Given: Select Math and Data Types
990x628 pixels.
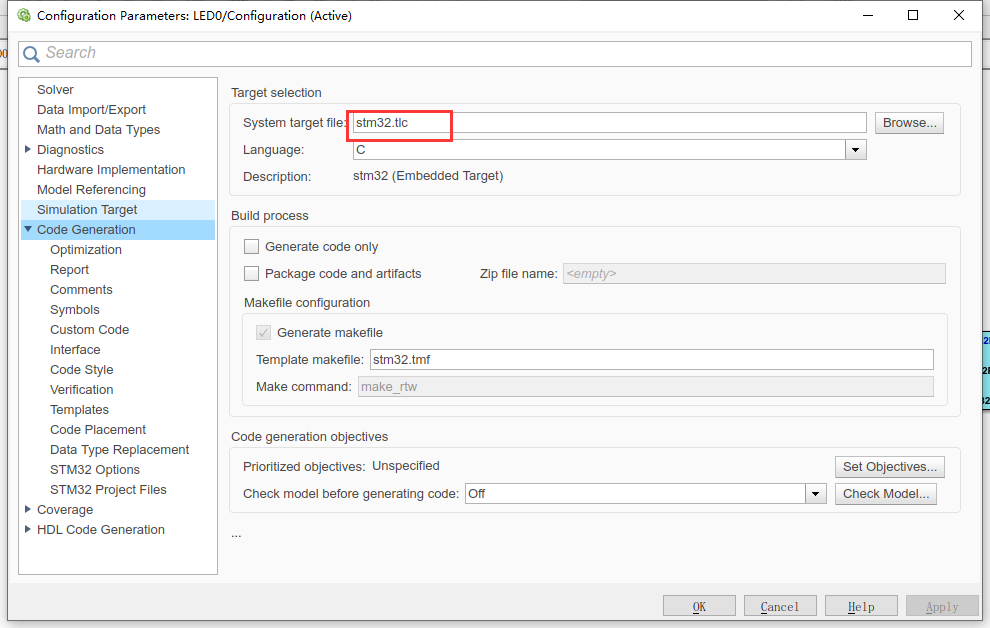Looking at the screenshot, I should (x=98, y=129).
